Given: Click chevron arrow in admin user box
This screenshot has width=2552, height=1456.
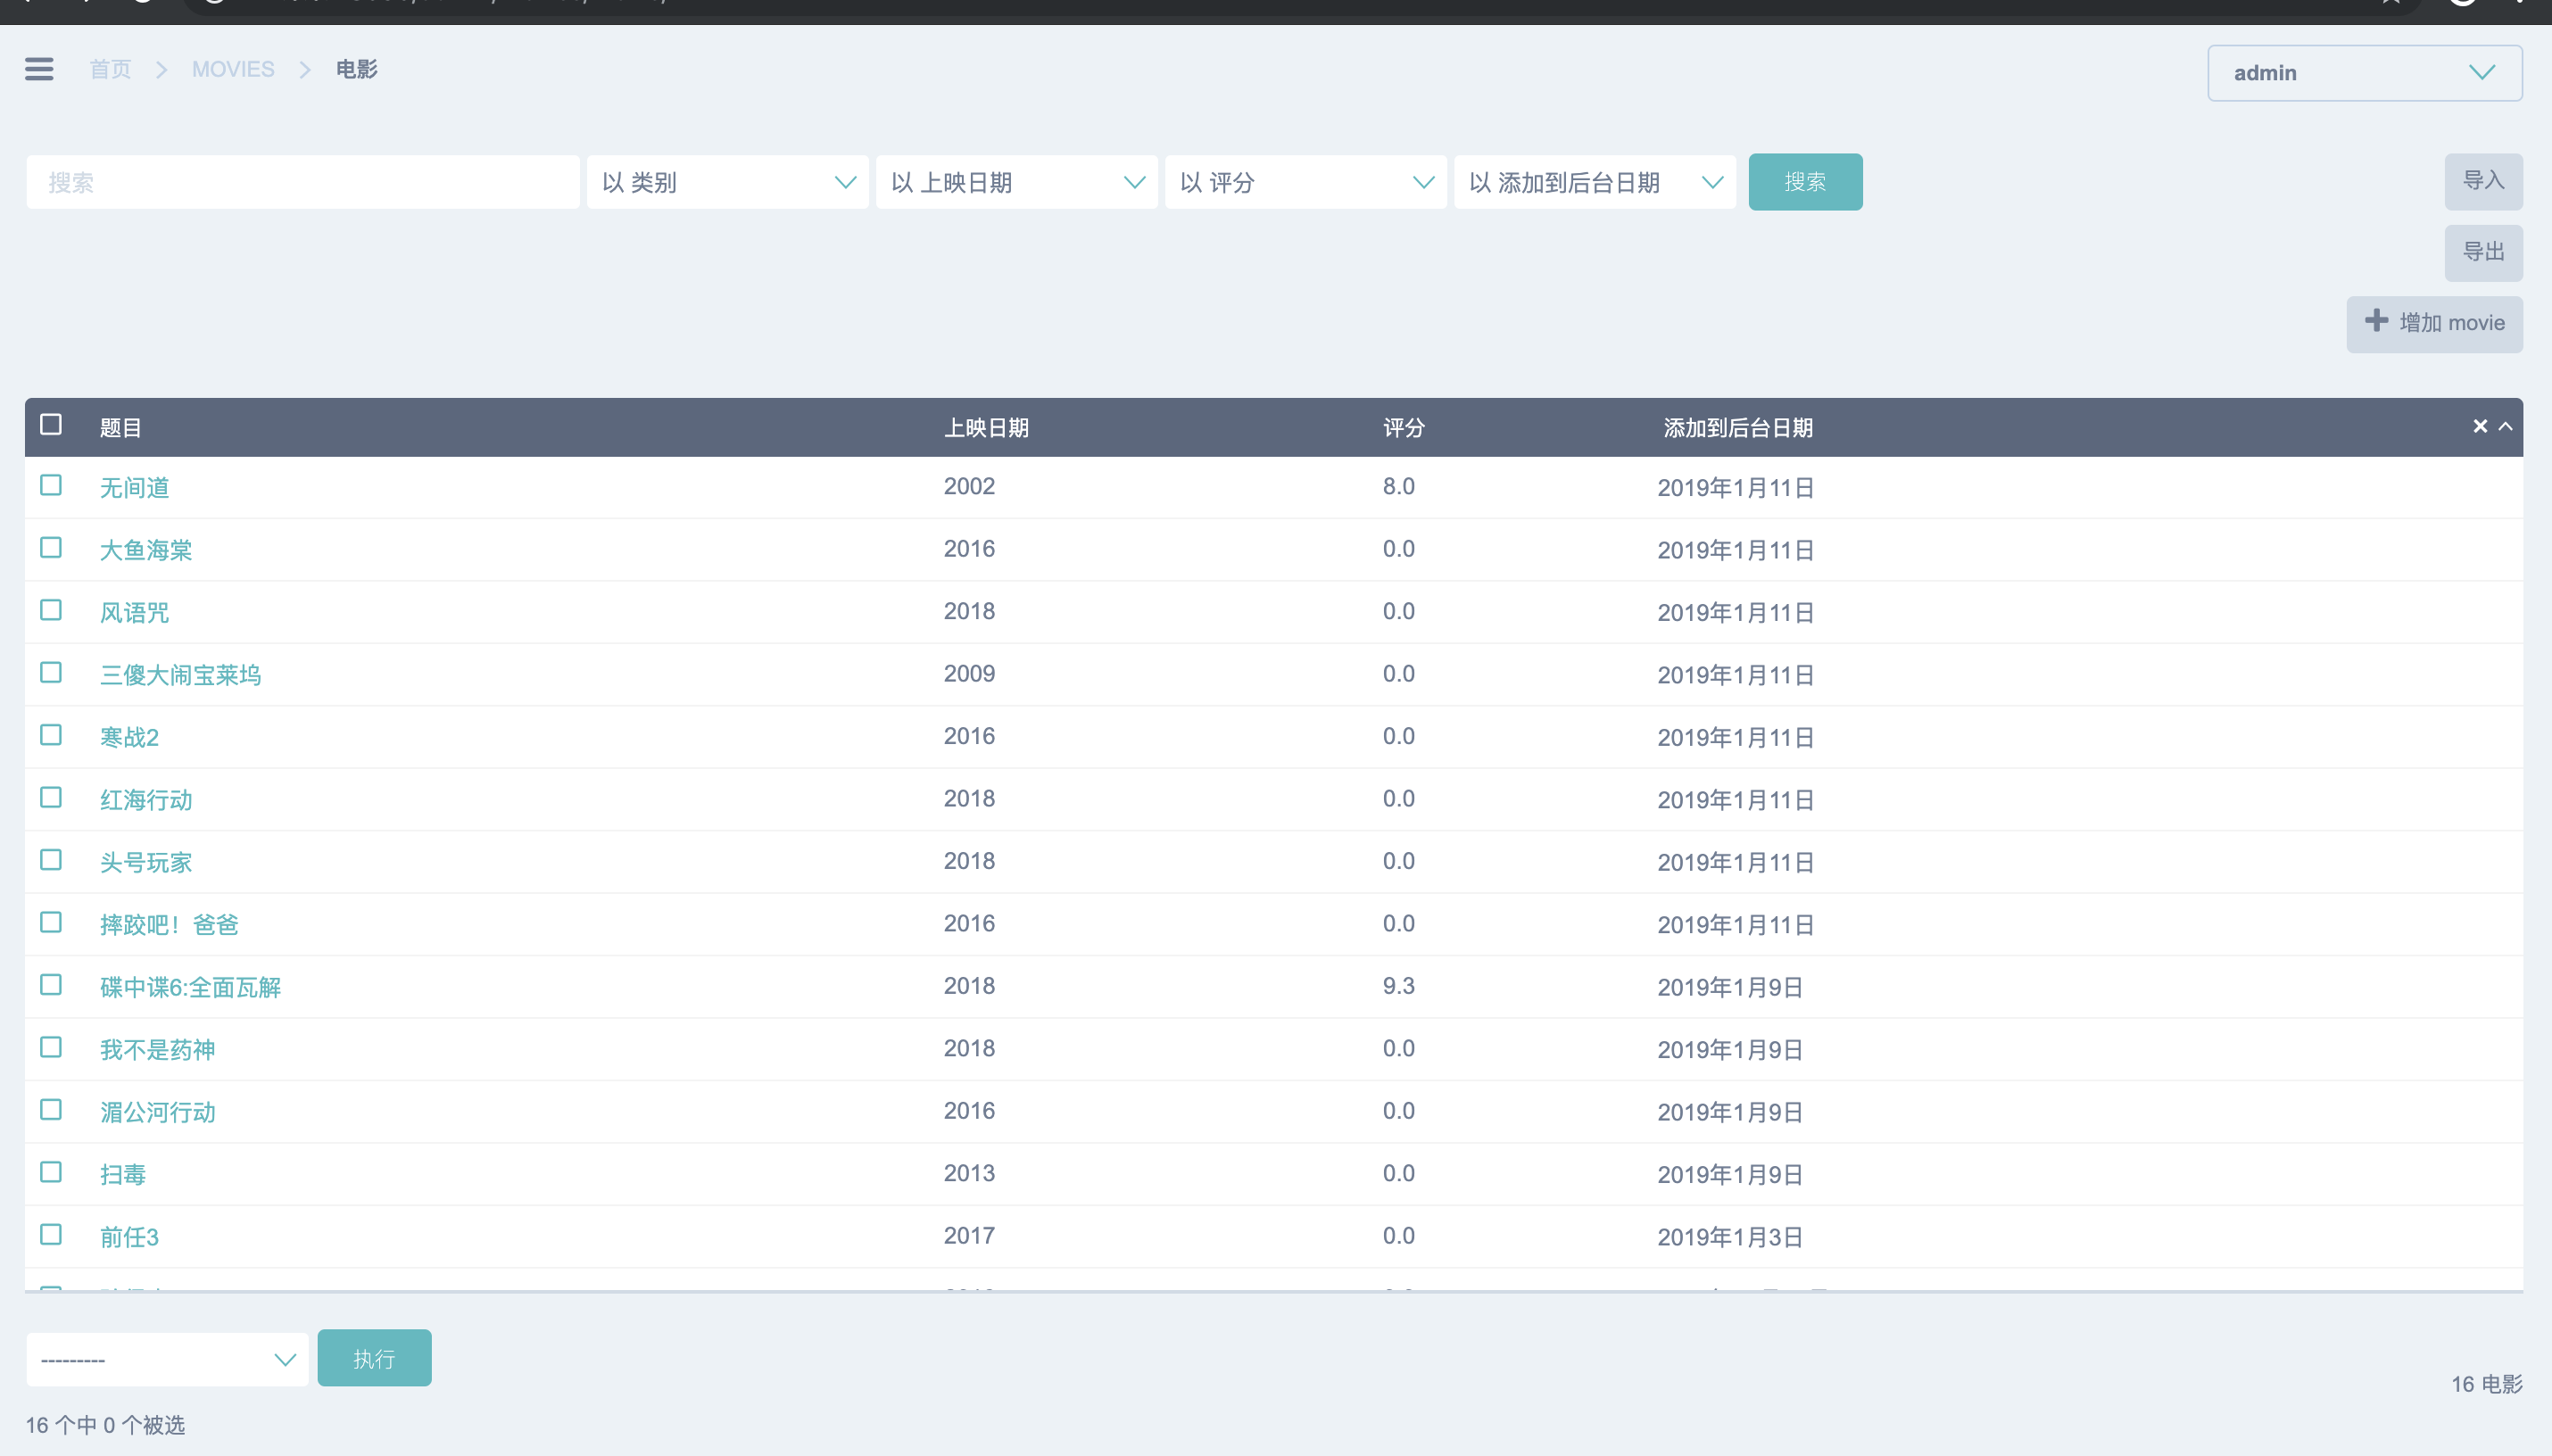Looking at the screenshot, I should click(x=2482, y=72).
